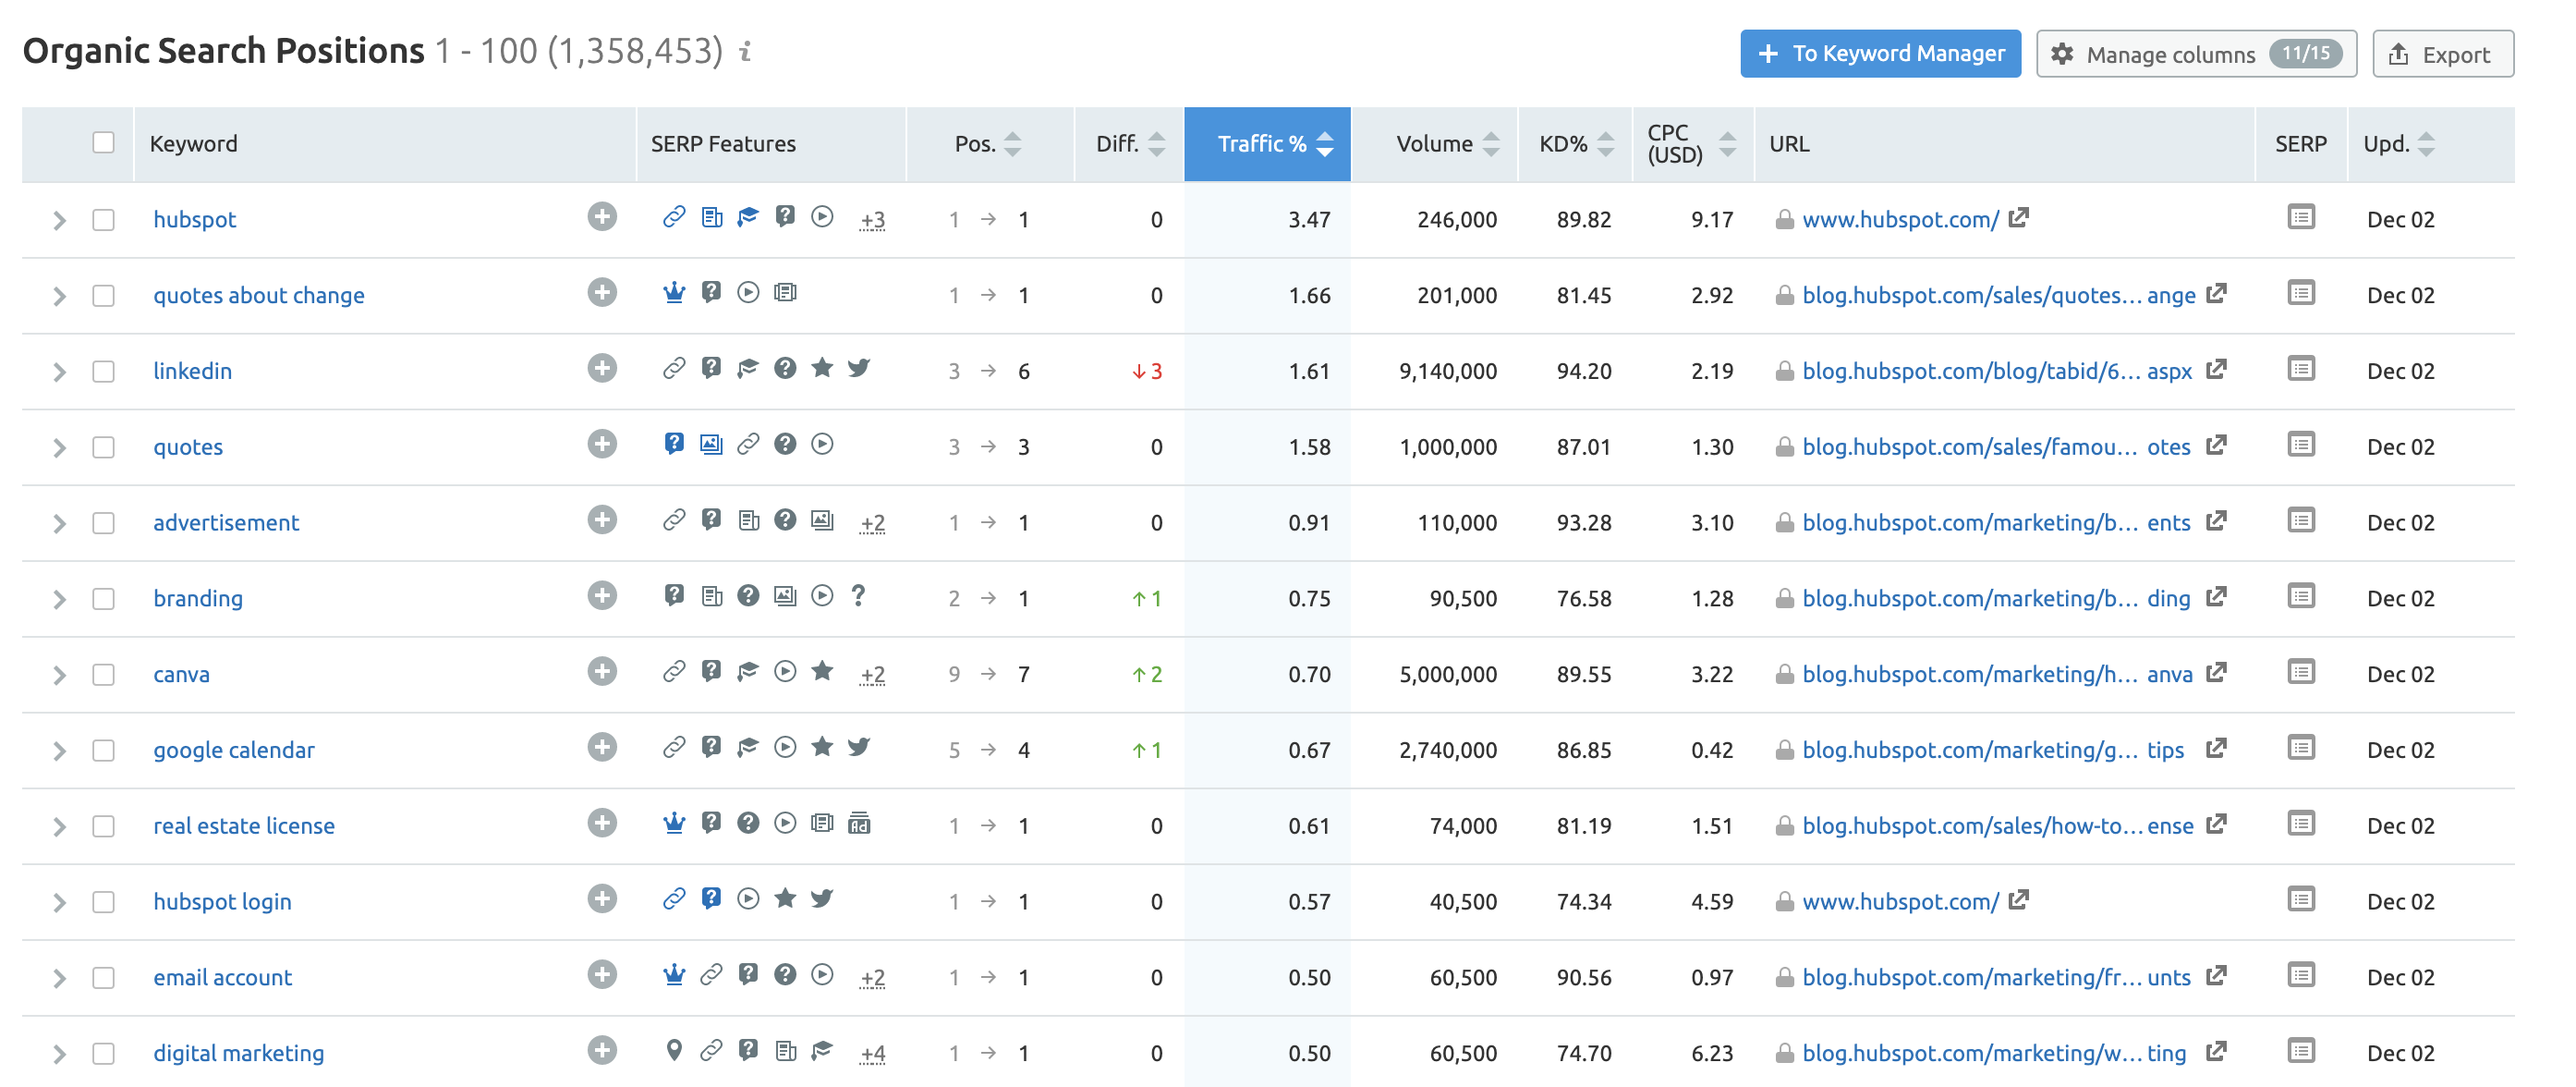This screenshot has height=1087, width=2576.
Task: Click the To Keyword Manager button
Action: 1879,54
